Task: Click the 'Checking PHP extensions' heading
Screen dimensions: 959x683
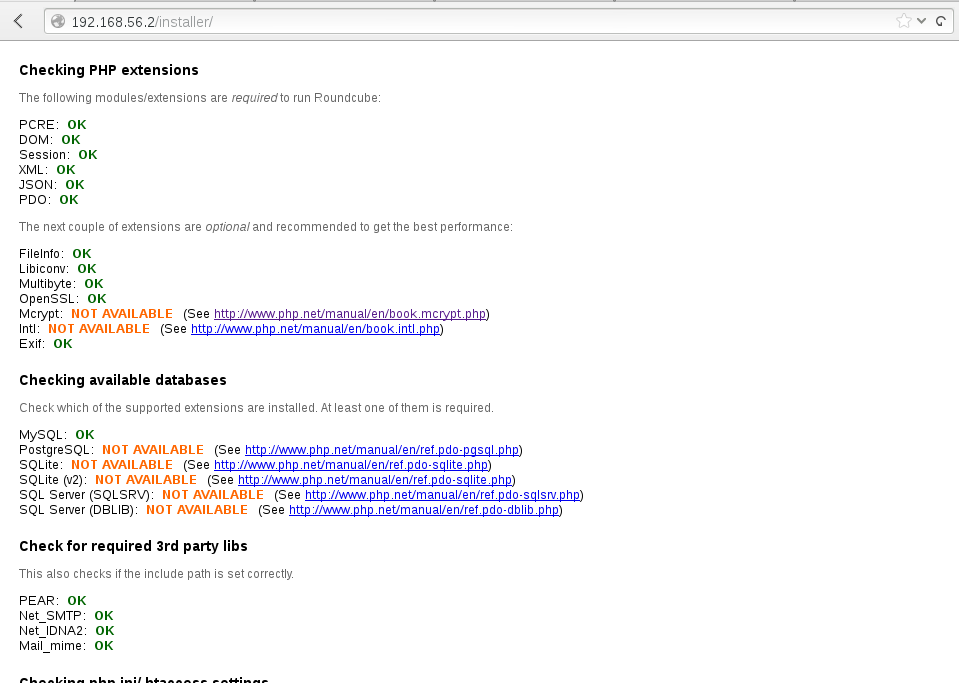Action: (109, 70)
